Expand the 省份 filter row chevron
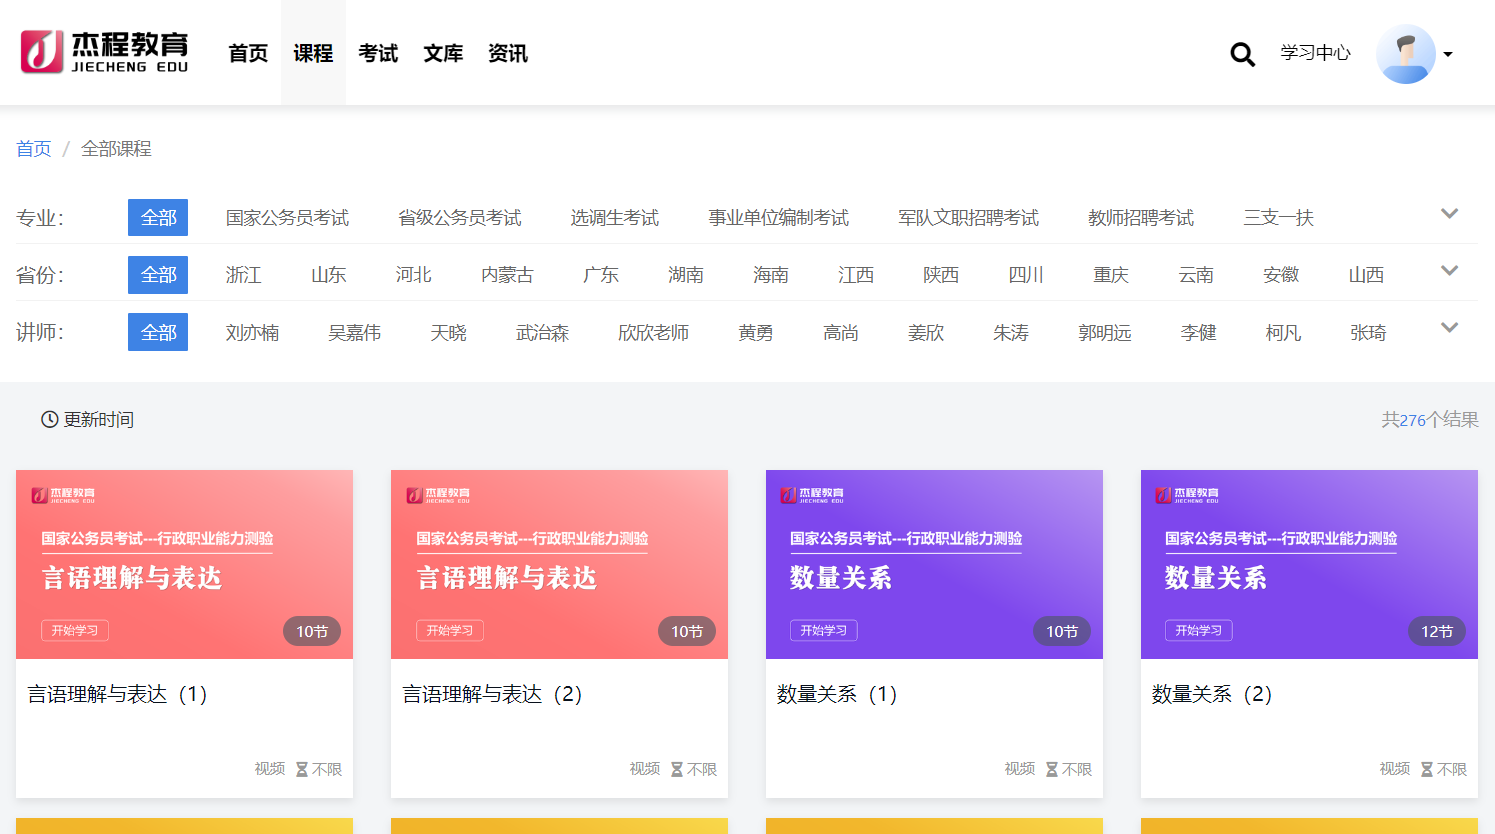The image size is (1495, 834). pyautogui.click(x=1449, y=271)
